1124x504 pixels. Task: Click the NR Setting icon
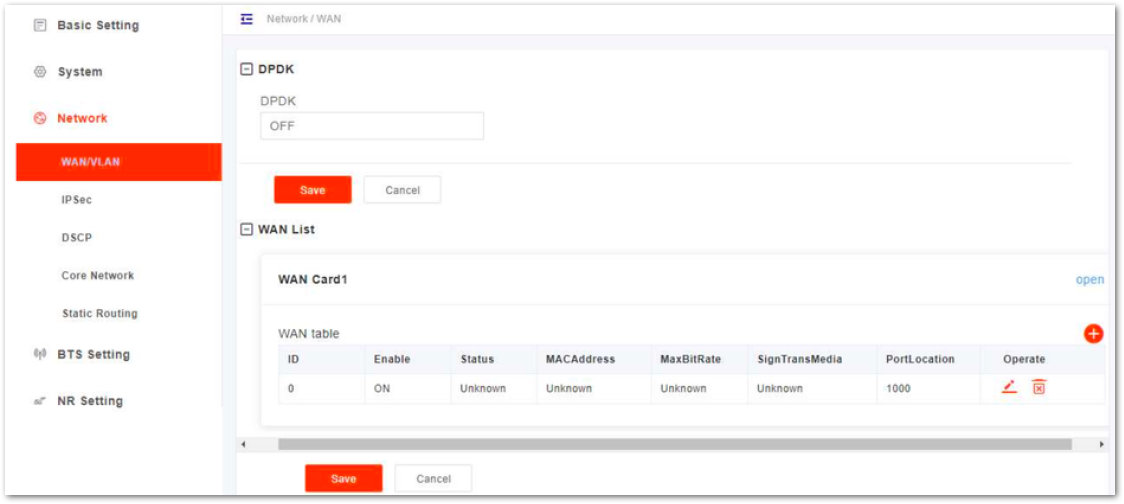click(40, 401)
